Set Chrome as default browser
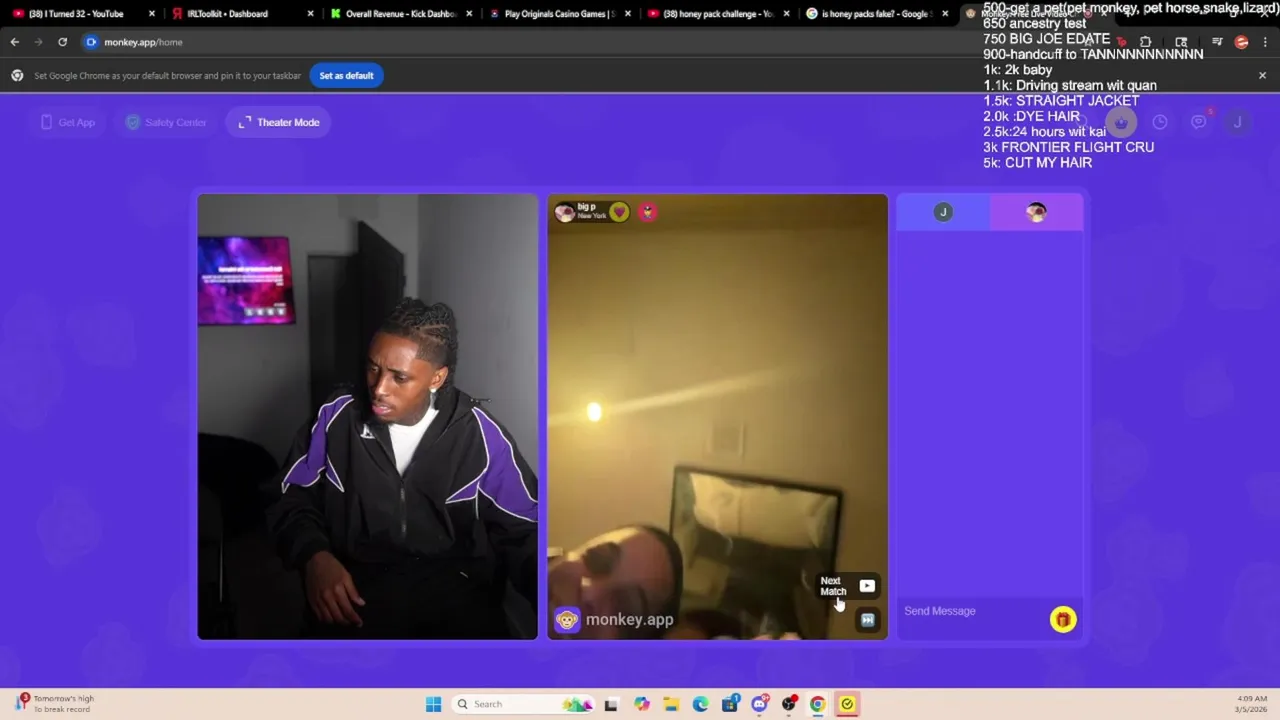Viewport: 1280px width, 720px height. tap(346, 75)
